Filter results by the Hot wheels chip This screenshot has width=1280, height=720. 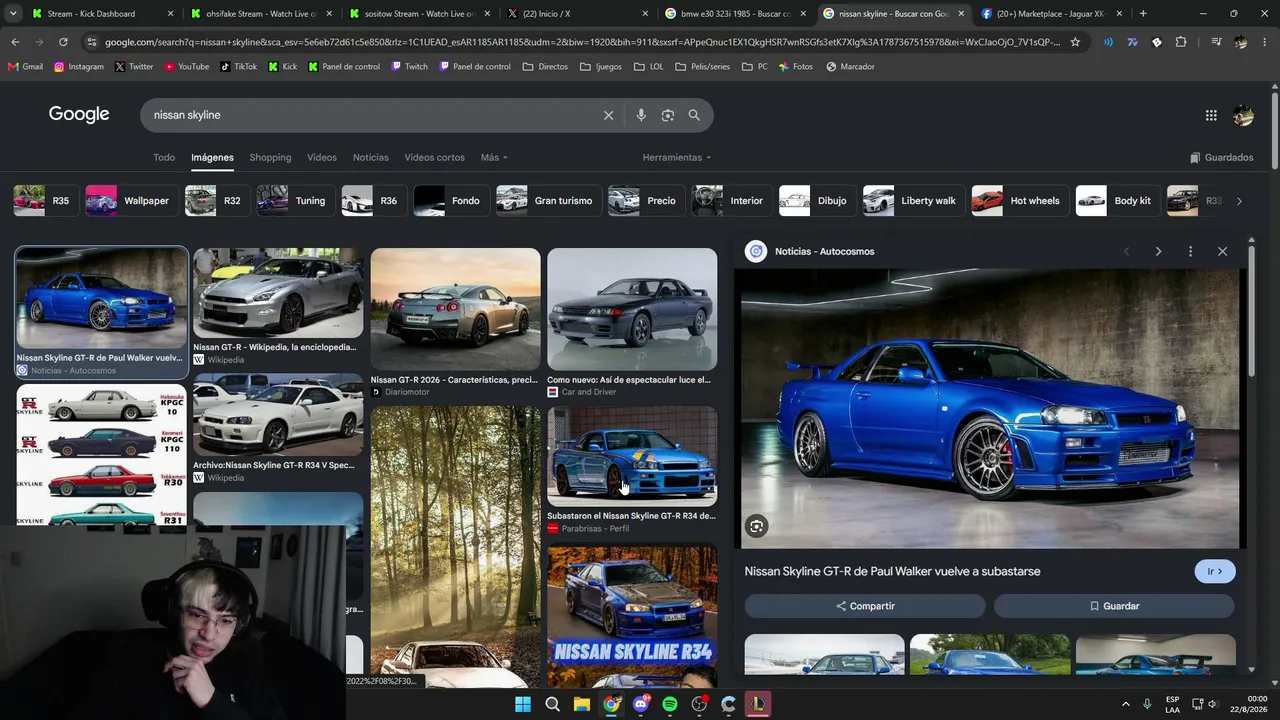(1018, 201)
